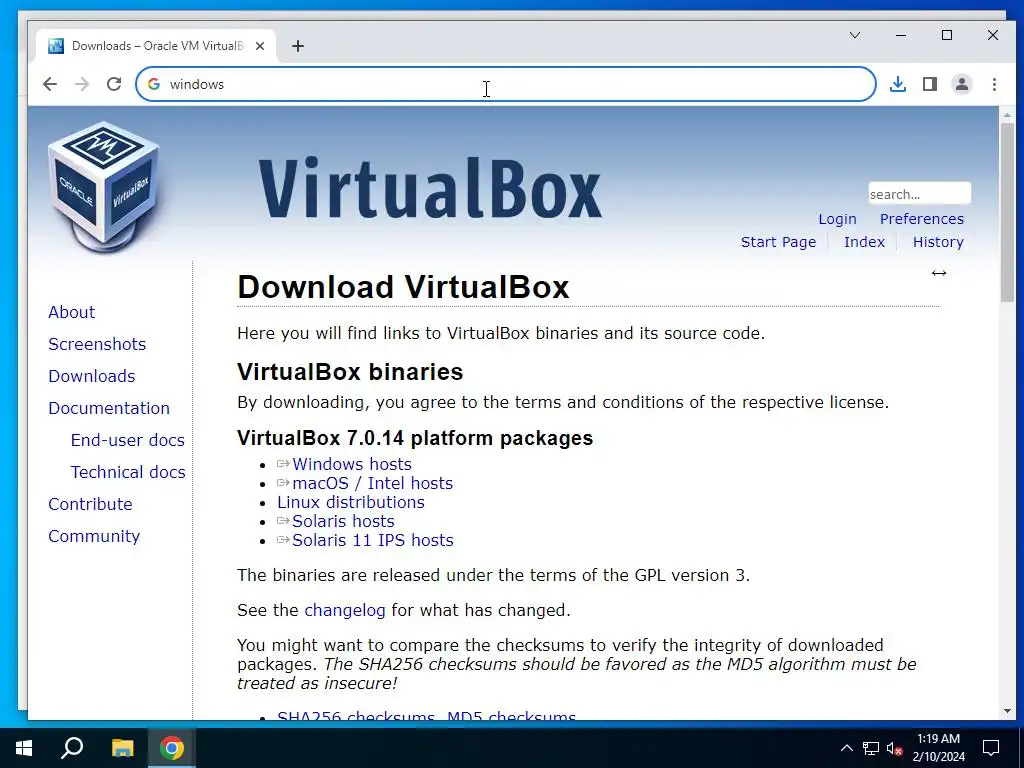Click the Google icon in the address bar
Screen dimensions: 1024x768
[x=154, y=84]
